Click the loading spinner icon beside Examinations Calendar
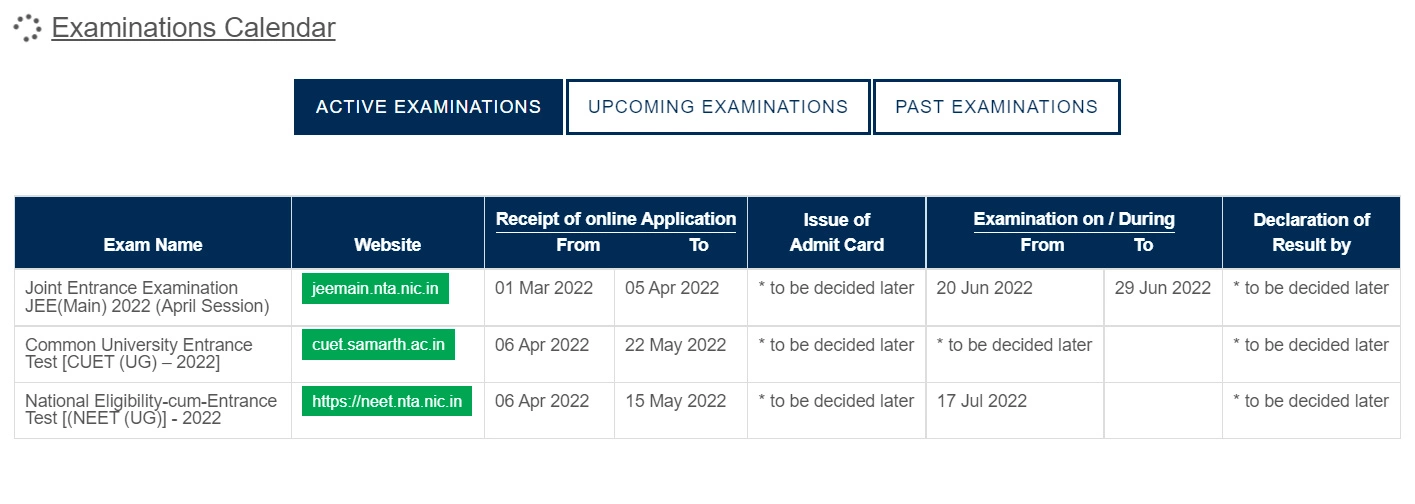Screen dimensions: 1415x504 [x=27, y=28]
